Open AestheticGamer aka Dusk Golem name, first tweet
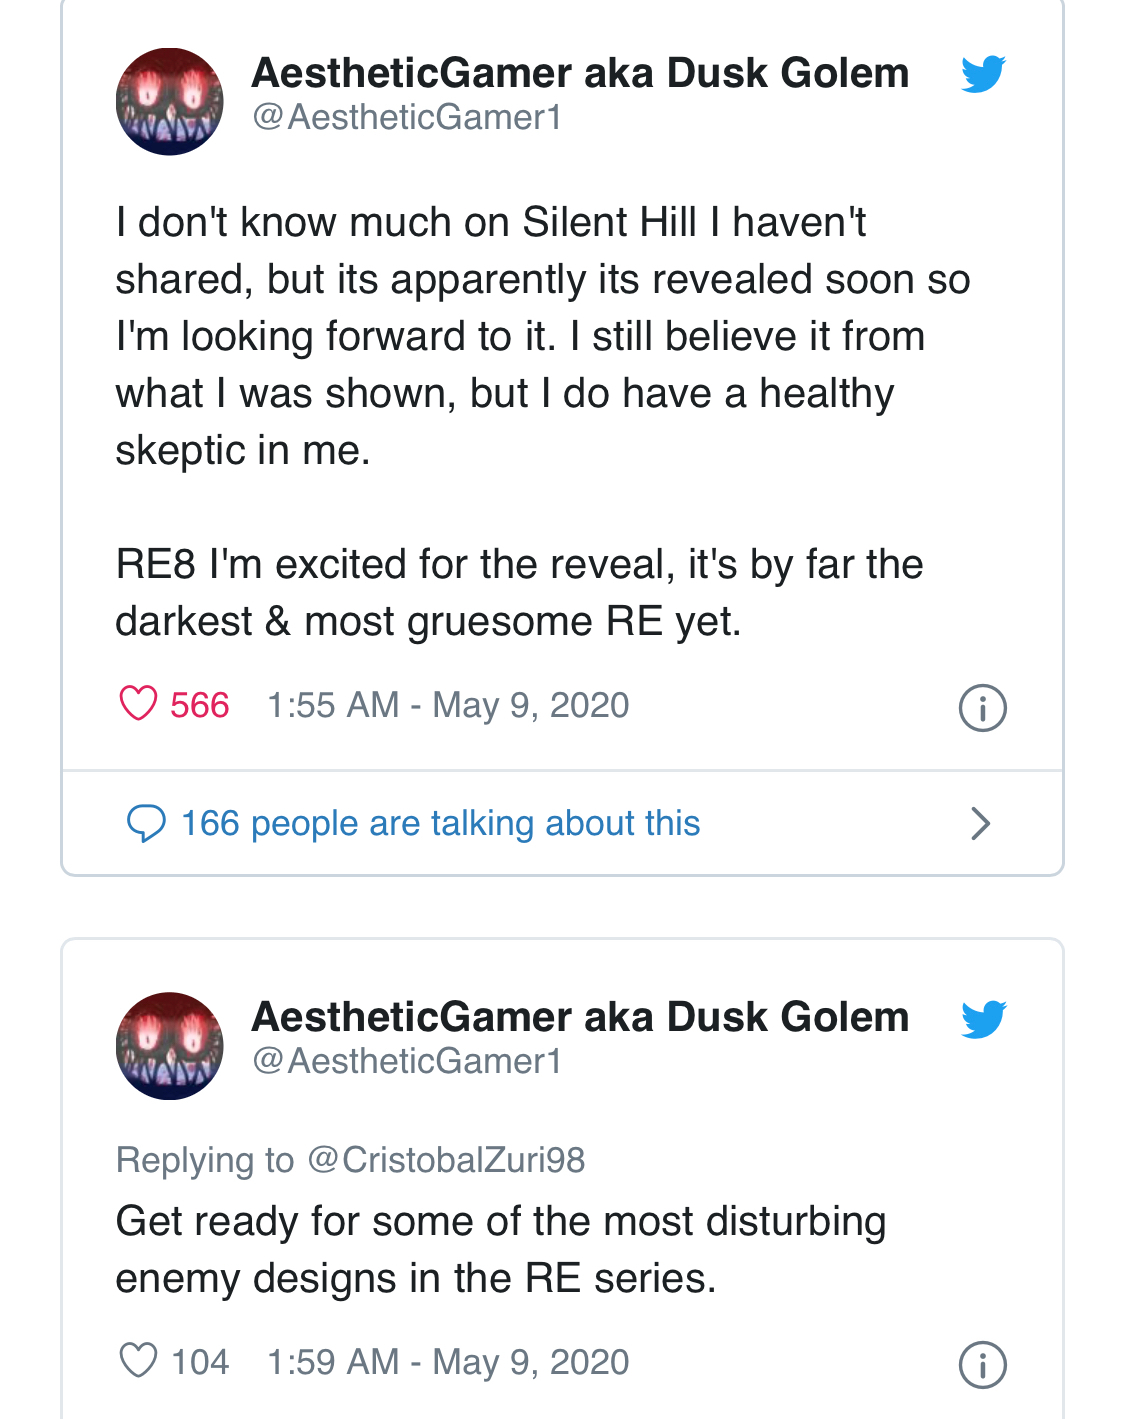1125x1419 pixels. click(580, 73)
